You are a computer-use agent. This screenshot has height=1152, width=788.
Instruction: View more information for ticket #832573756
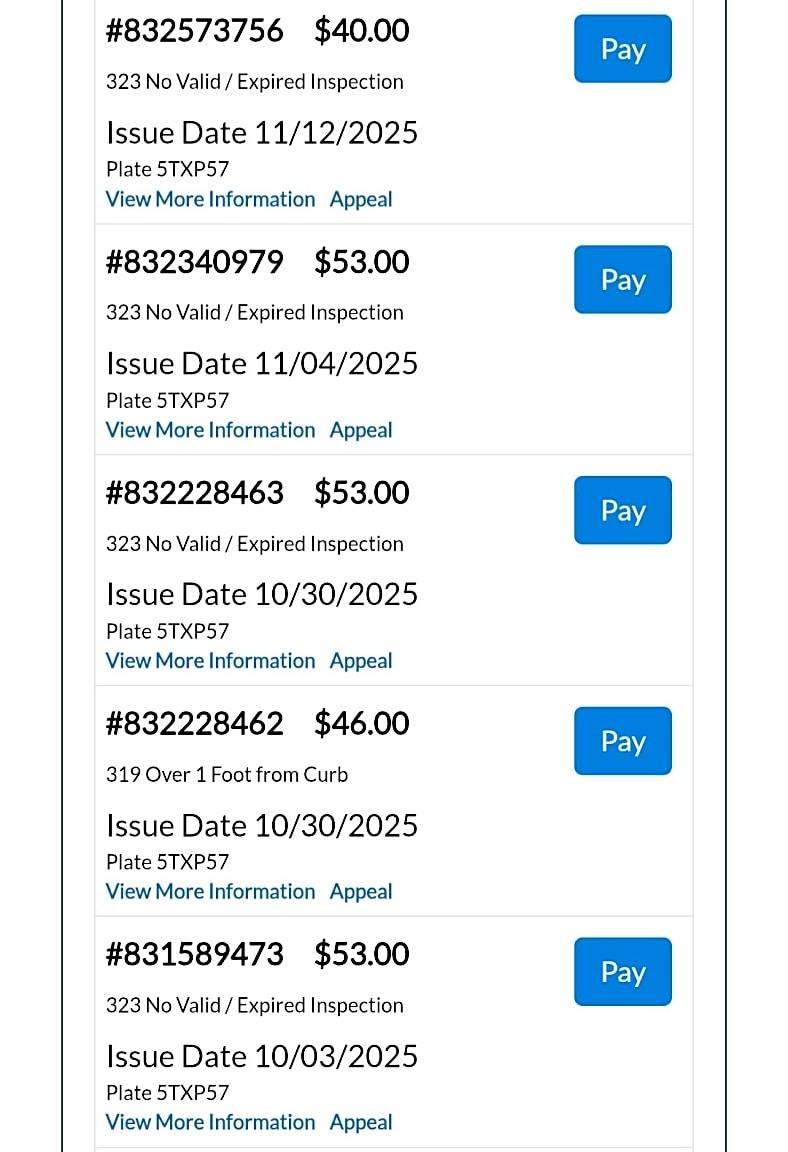pyautogui.click(x=210, y=199)
